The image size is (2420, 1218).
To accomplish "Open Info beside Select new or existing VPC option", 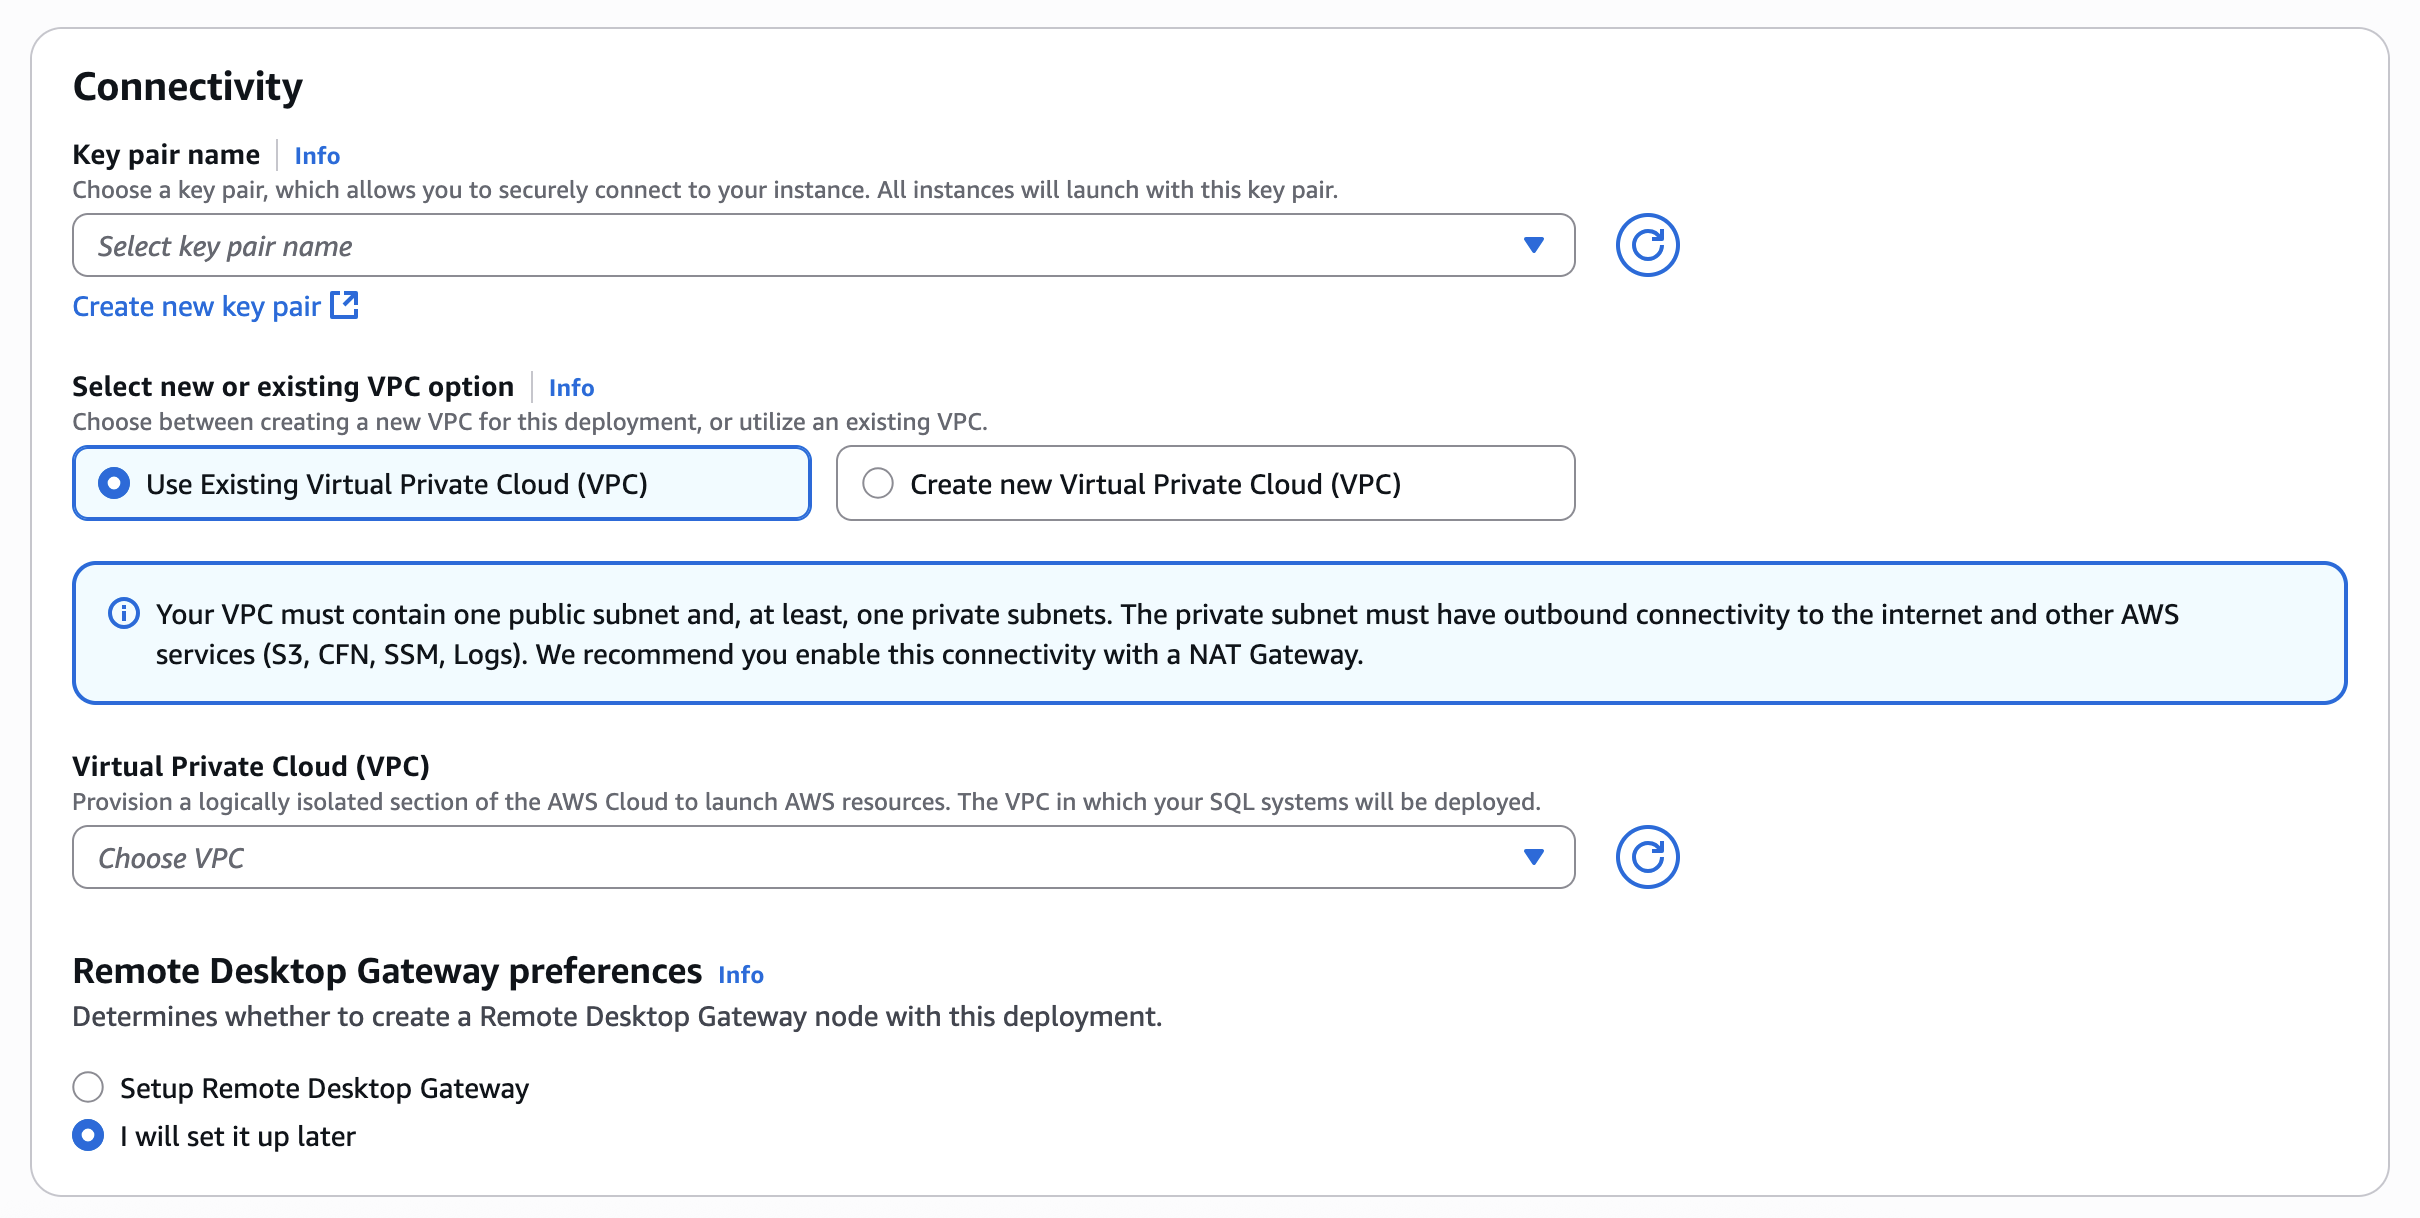I will (x=570, y=387).
